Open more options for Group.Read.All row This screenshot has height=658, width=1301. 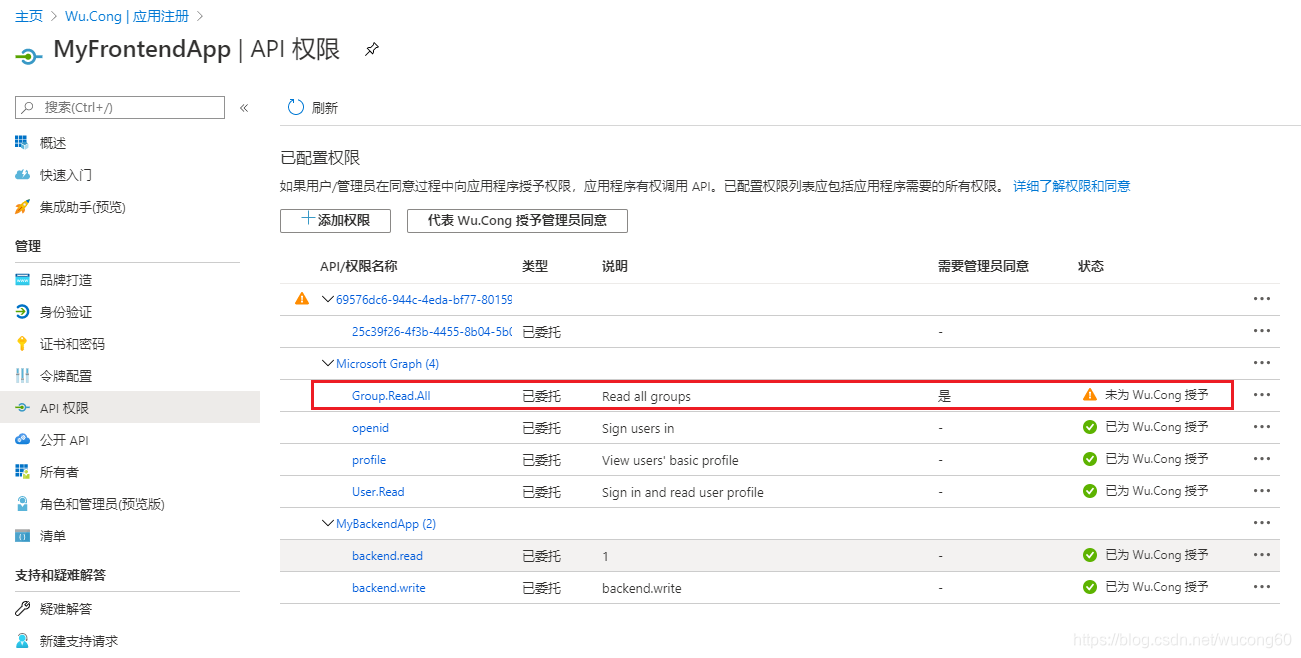(1262, 395)
